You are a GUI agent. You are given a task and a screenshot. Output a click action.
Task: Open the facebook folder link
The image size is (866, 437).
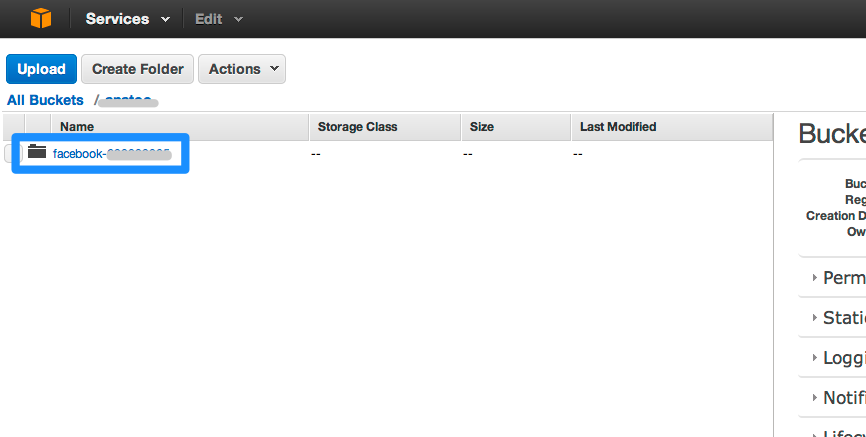click(111, 154)
